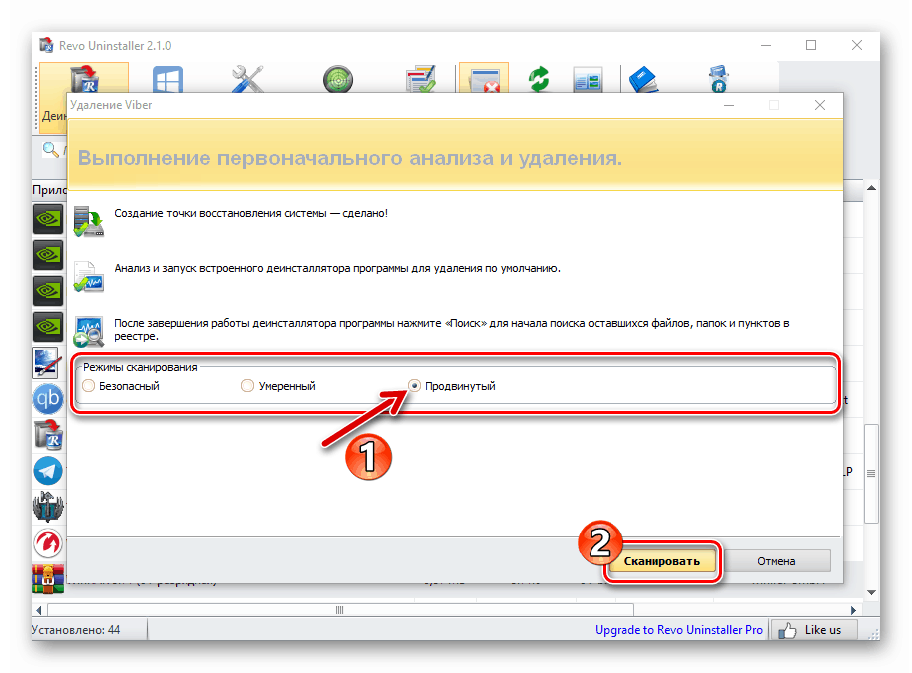The image size is (912, 673).
Task: Click the Установлено: 44 status text
Action: click(76, 630)
